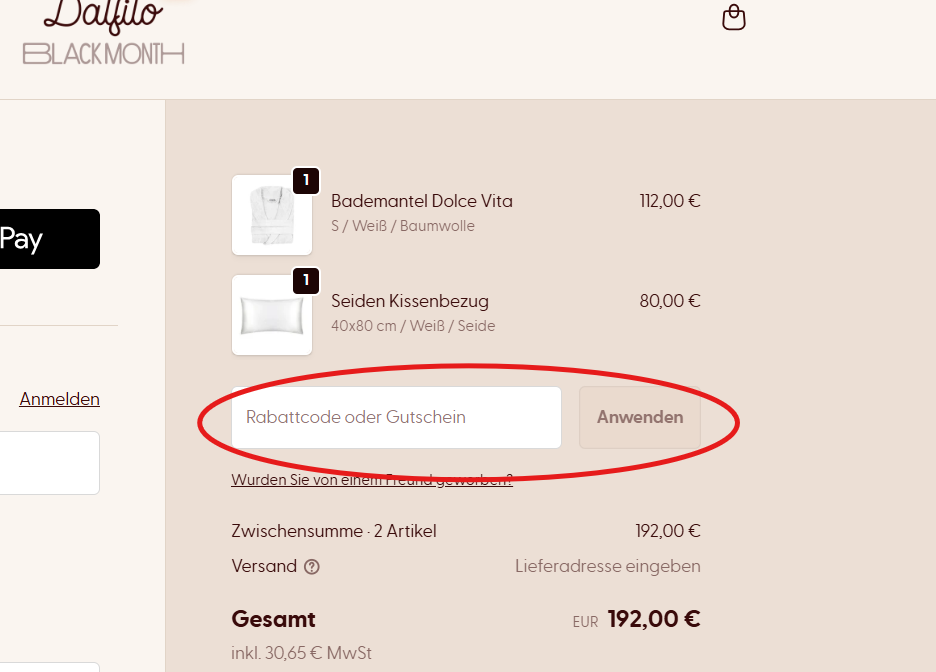Focus the Rabattcode oder Gutschein field
This screenshot has height=672, width=936.
396,417
